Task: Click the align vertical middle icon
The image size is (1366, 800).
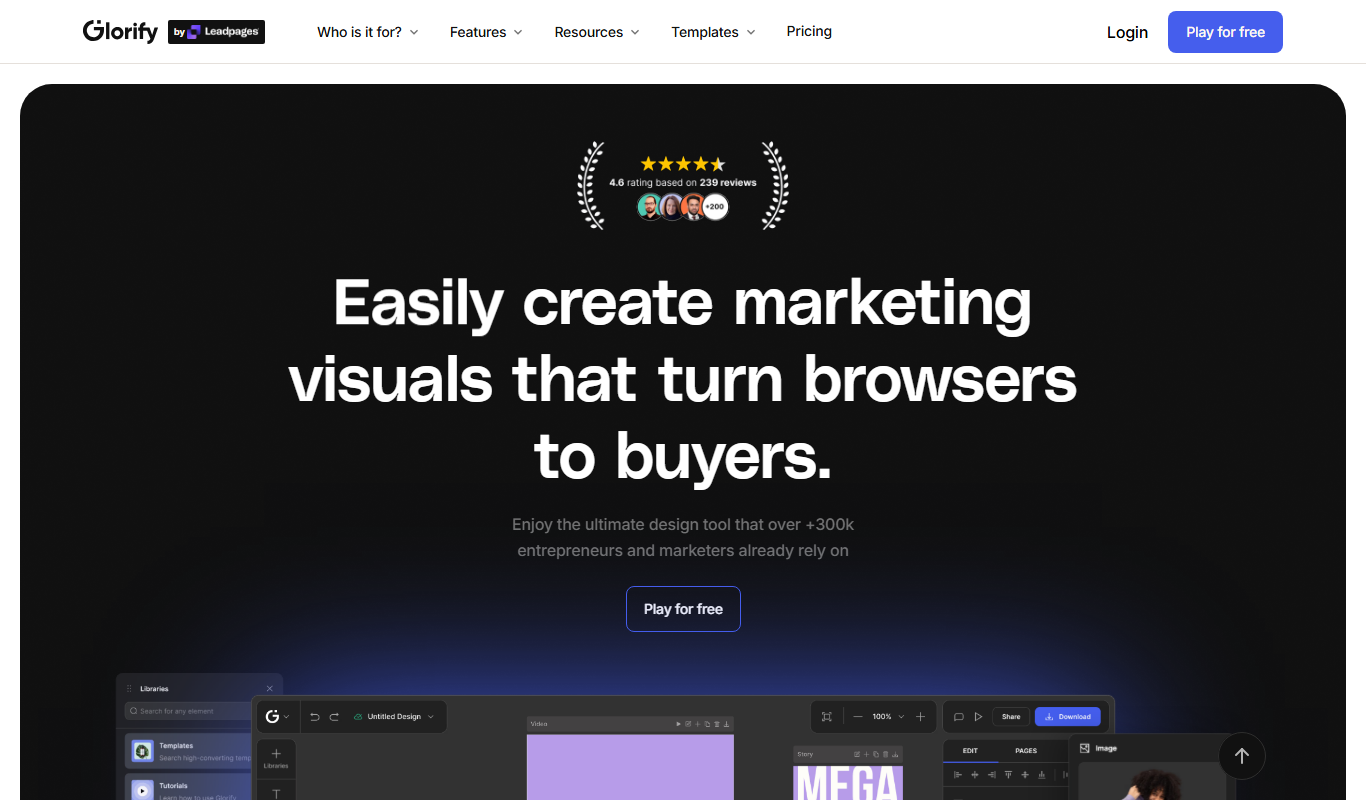Action: click(1025, 775)
